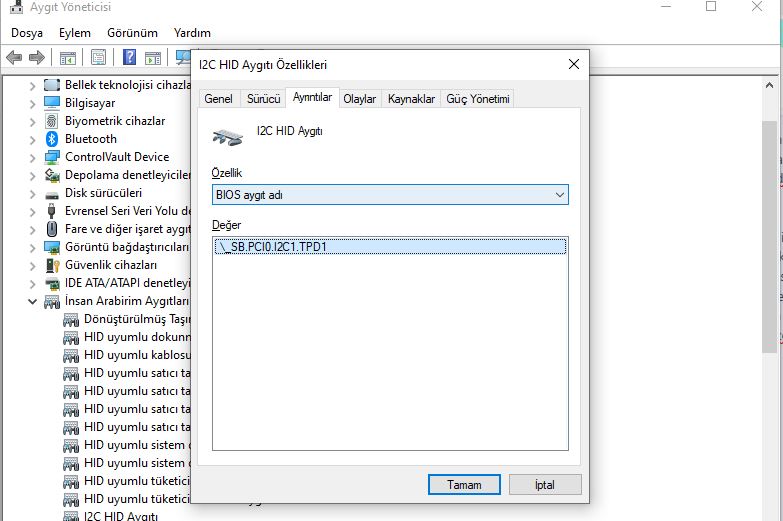The width and height of the screenshot is (783, 521).
Task: Click the HID uyumlu dokunmatik device icon
Action: point(71,338)
